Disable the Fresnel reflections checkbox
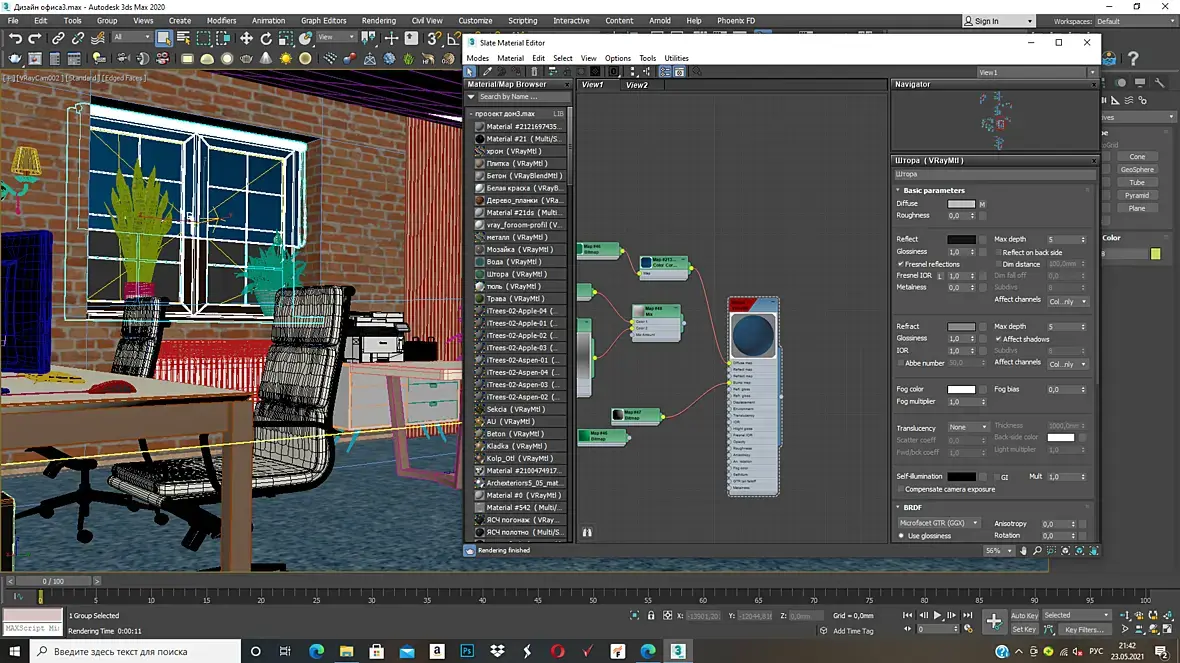This screenshot has width=1180, height=663. pos(901,264)
